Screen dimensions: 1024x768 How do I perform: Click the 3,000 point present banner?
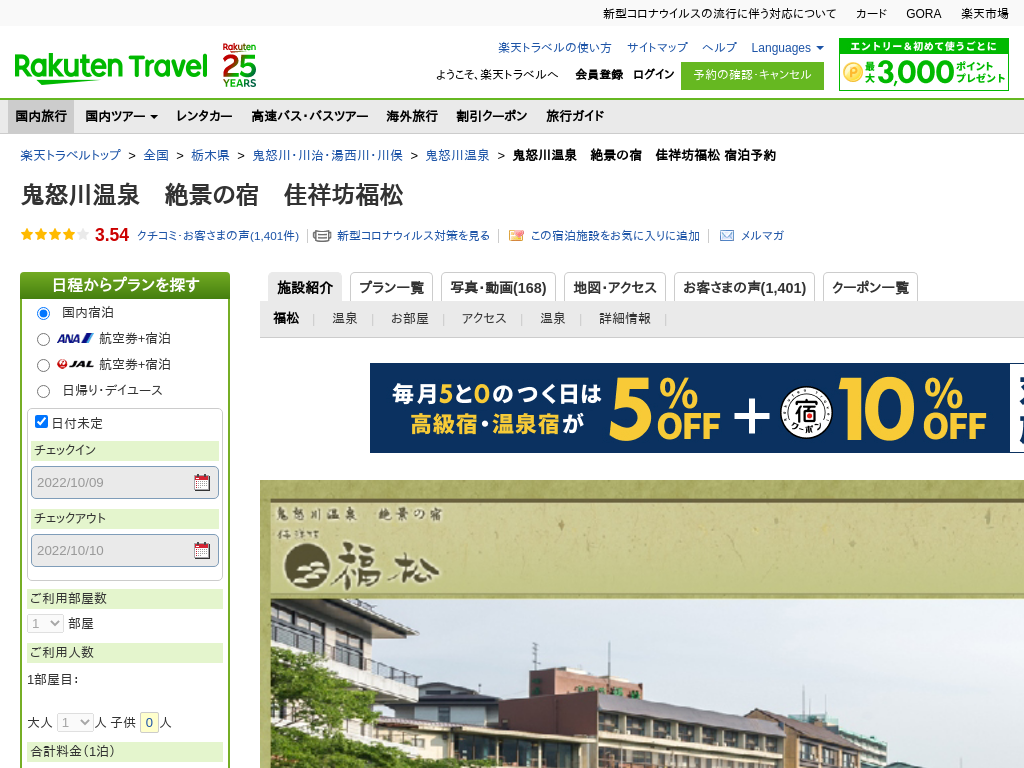click(923, 65)
